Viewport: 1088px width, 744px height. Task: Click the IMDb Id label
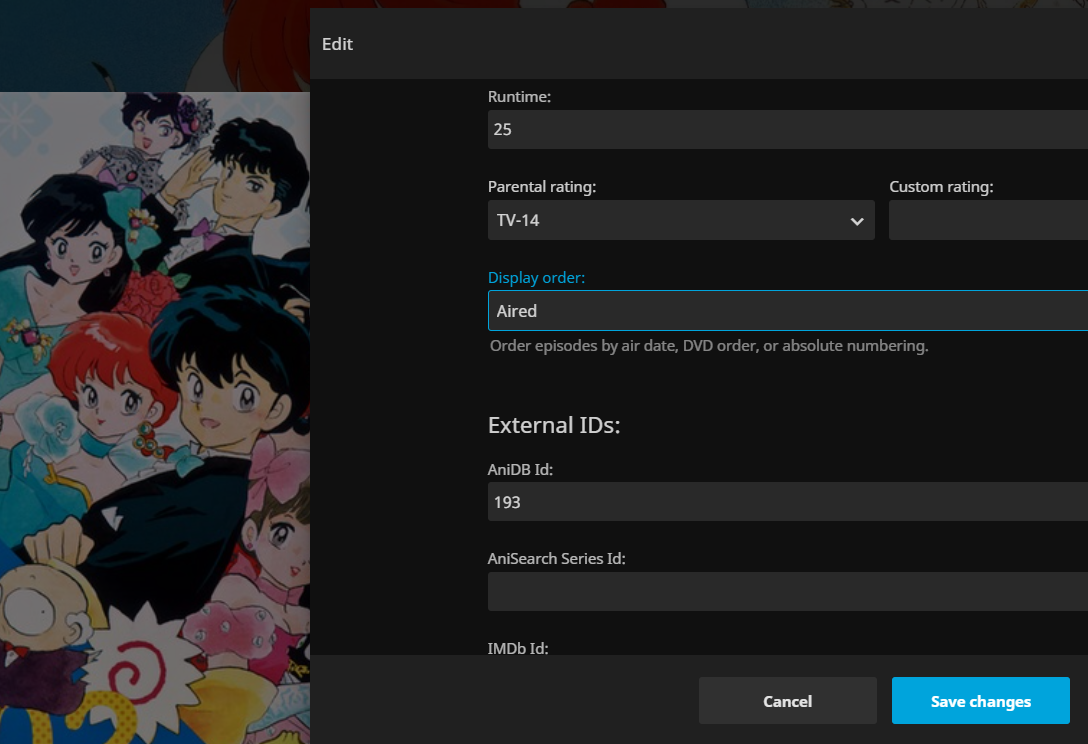click(x=518, y=648)
